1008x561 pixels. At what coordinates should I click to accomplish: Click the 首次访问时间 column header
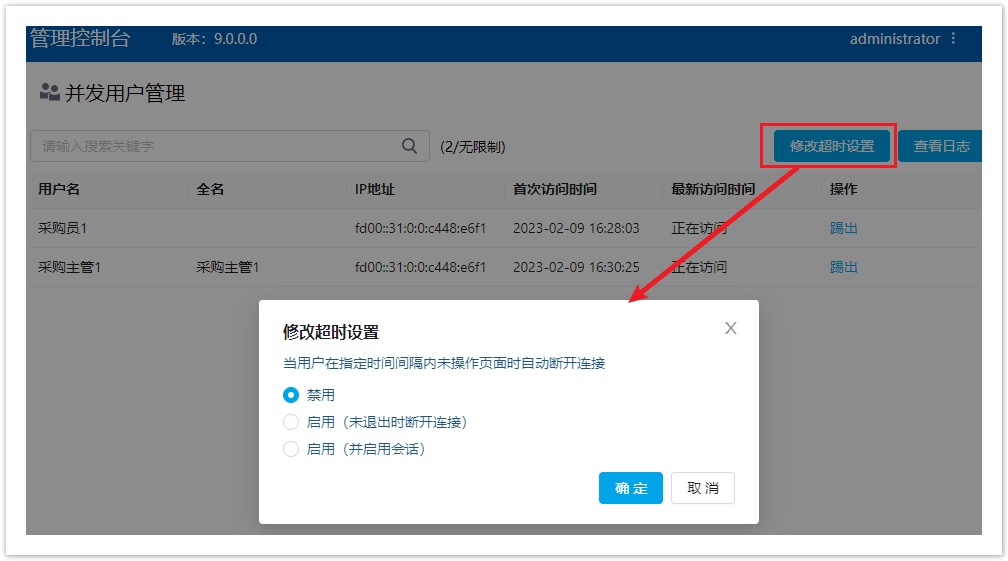click(555, 189)
